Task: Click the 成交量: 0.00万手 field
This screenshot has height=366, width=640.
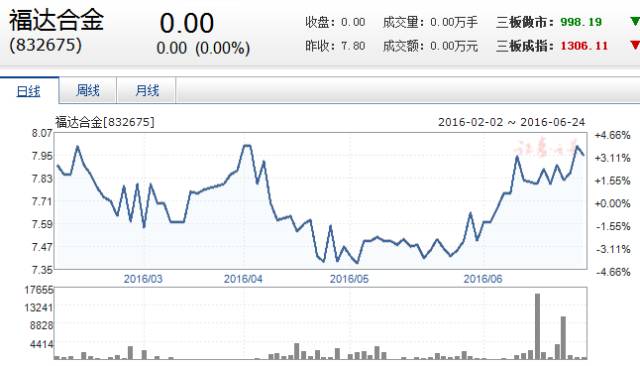Action: pyautogui.click(x=430, y=22)
